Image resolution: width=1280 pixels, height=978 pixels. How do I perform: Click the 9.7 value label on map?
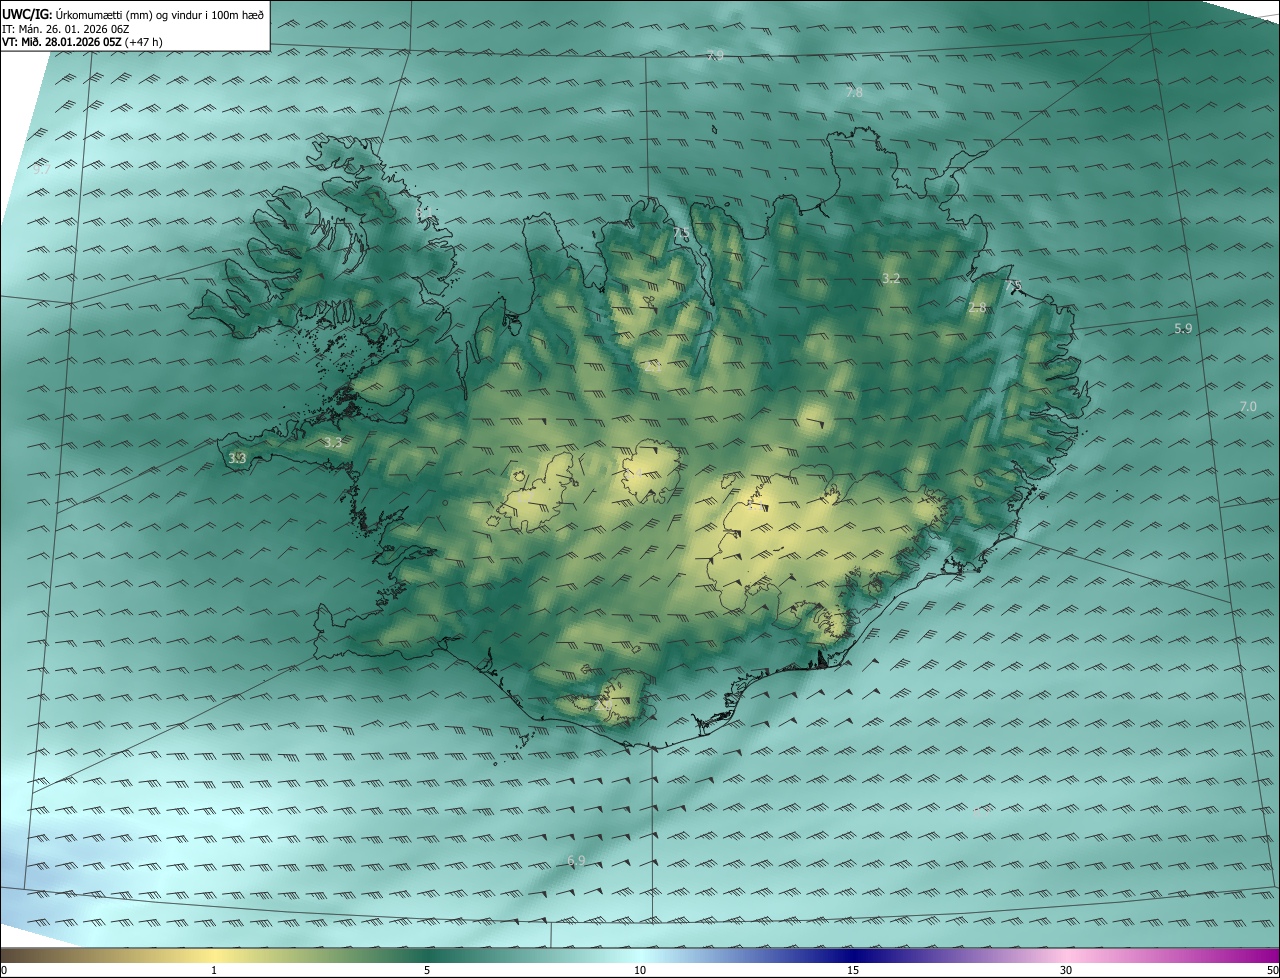41,170
